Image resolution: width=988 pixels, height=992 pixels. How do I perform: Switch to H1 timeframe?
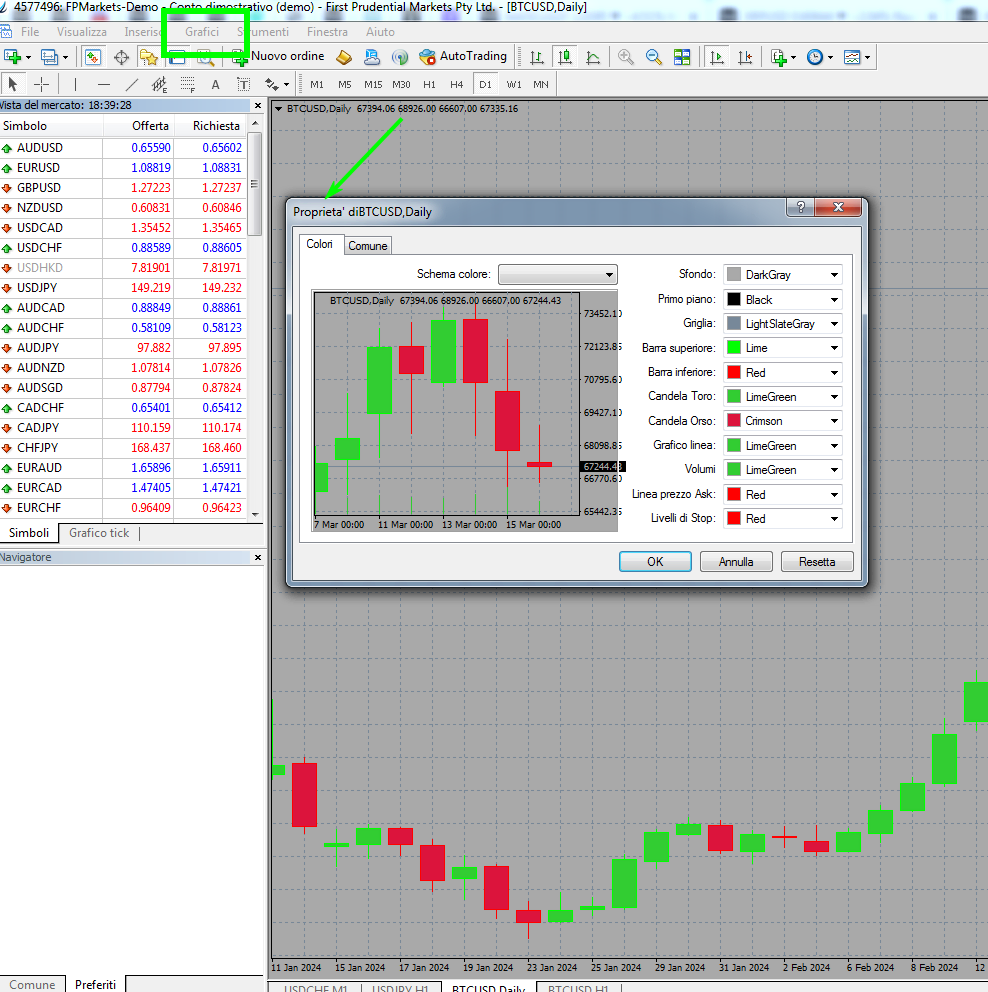tap(429, 84)
